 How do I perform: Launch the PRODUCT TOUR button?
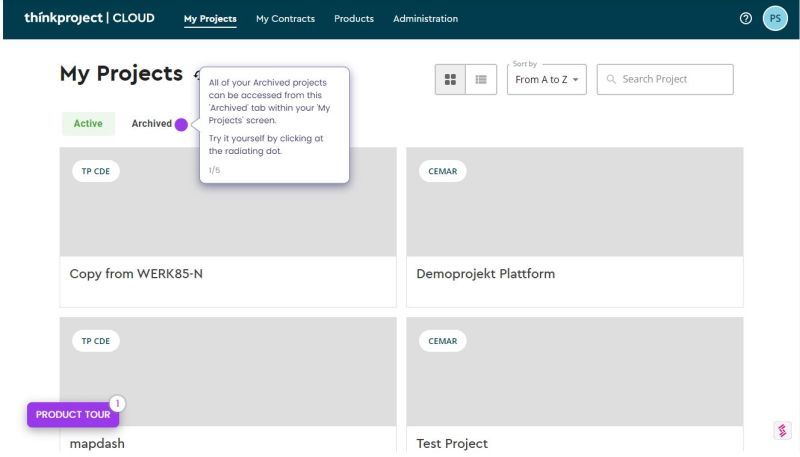[x=73, y=414]
